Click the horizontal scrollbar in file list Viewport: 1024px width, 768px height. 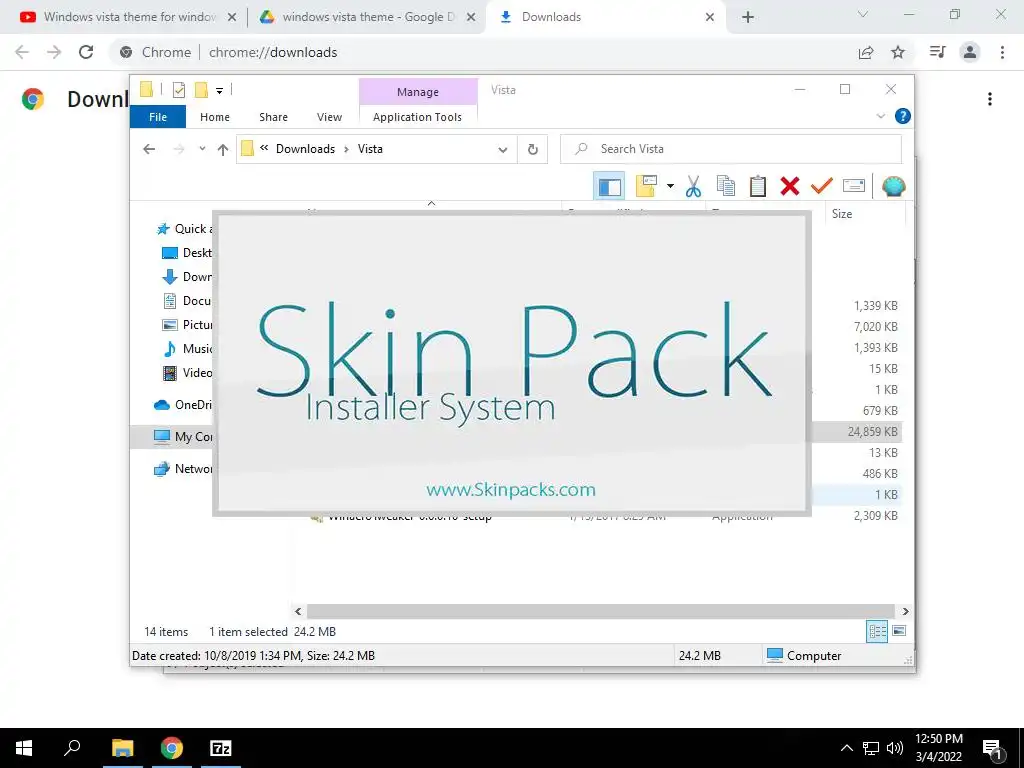tap(601, 611)
